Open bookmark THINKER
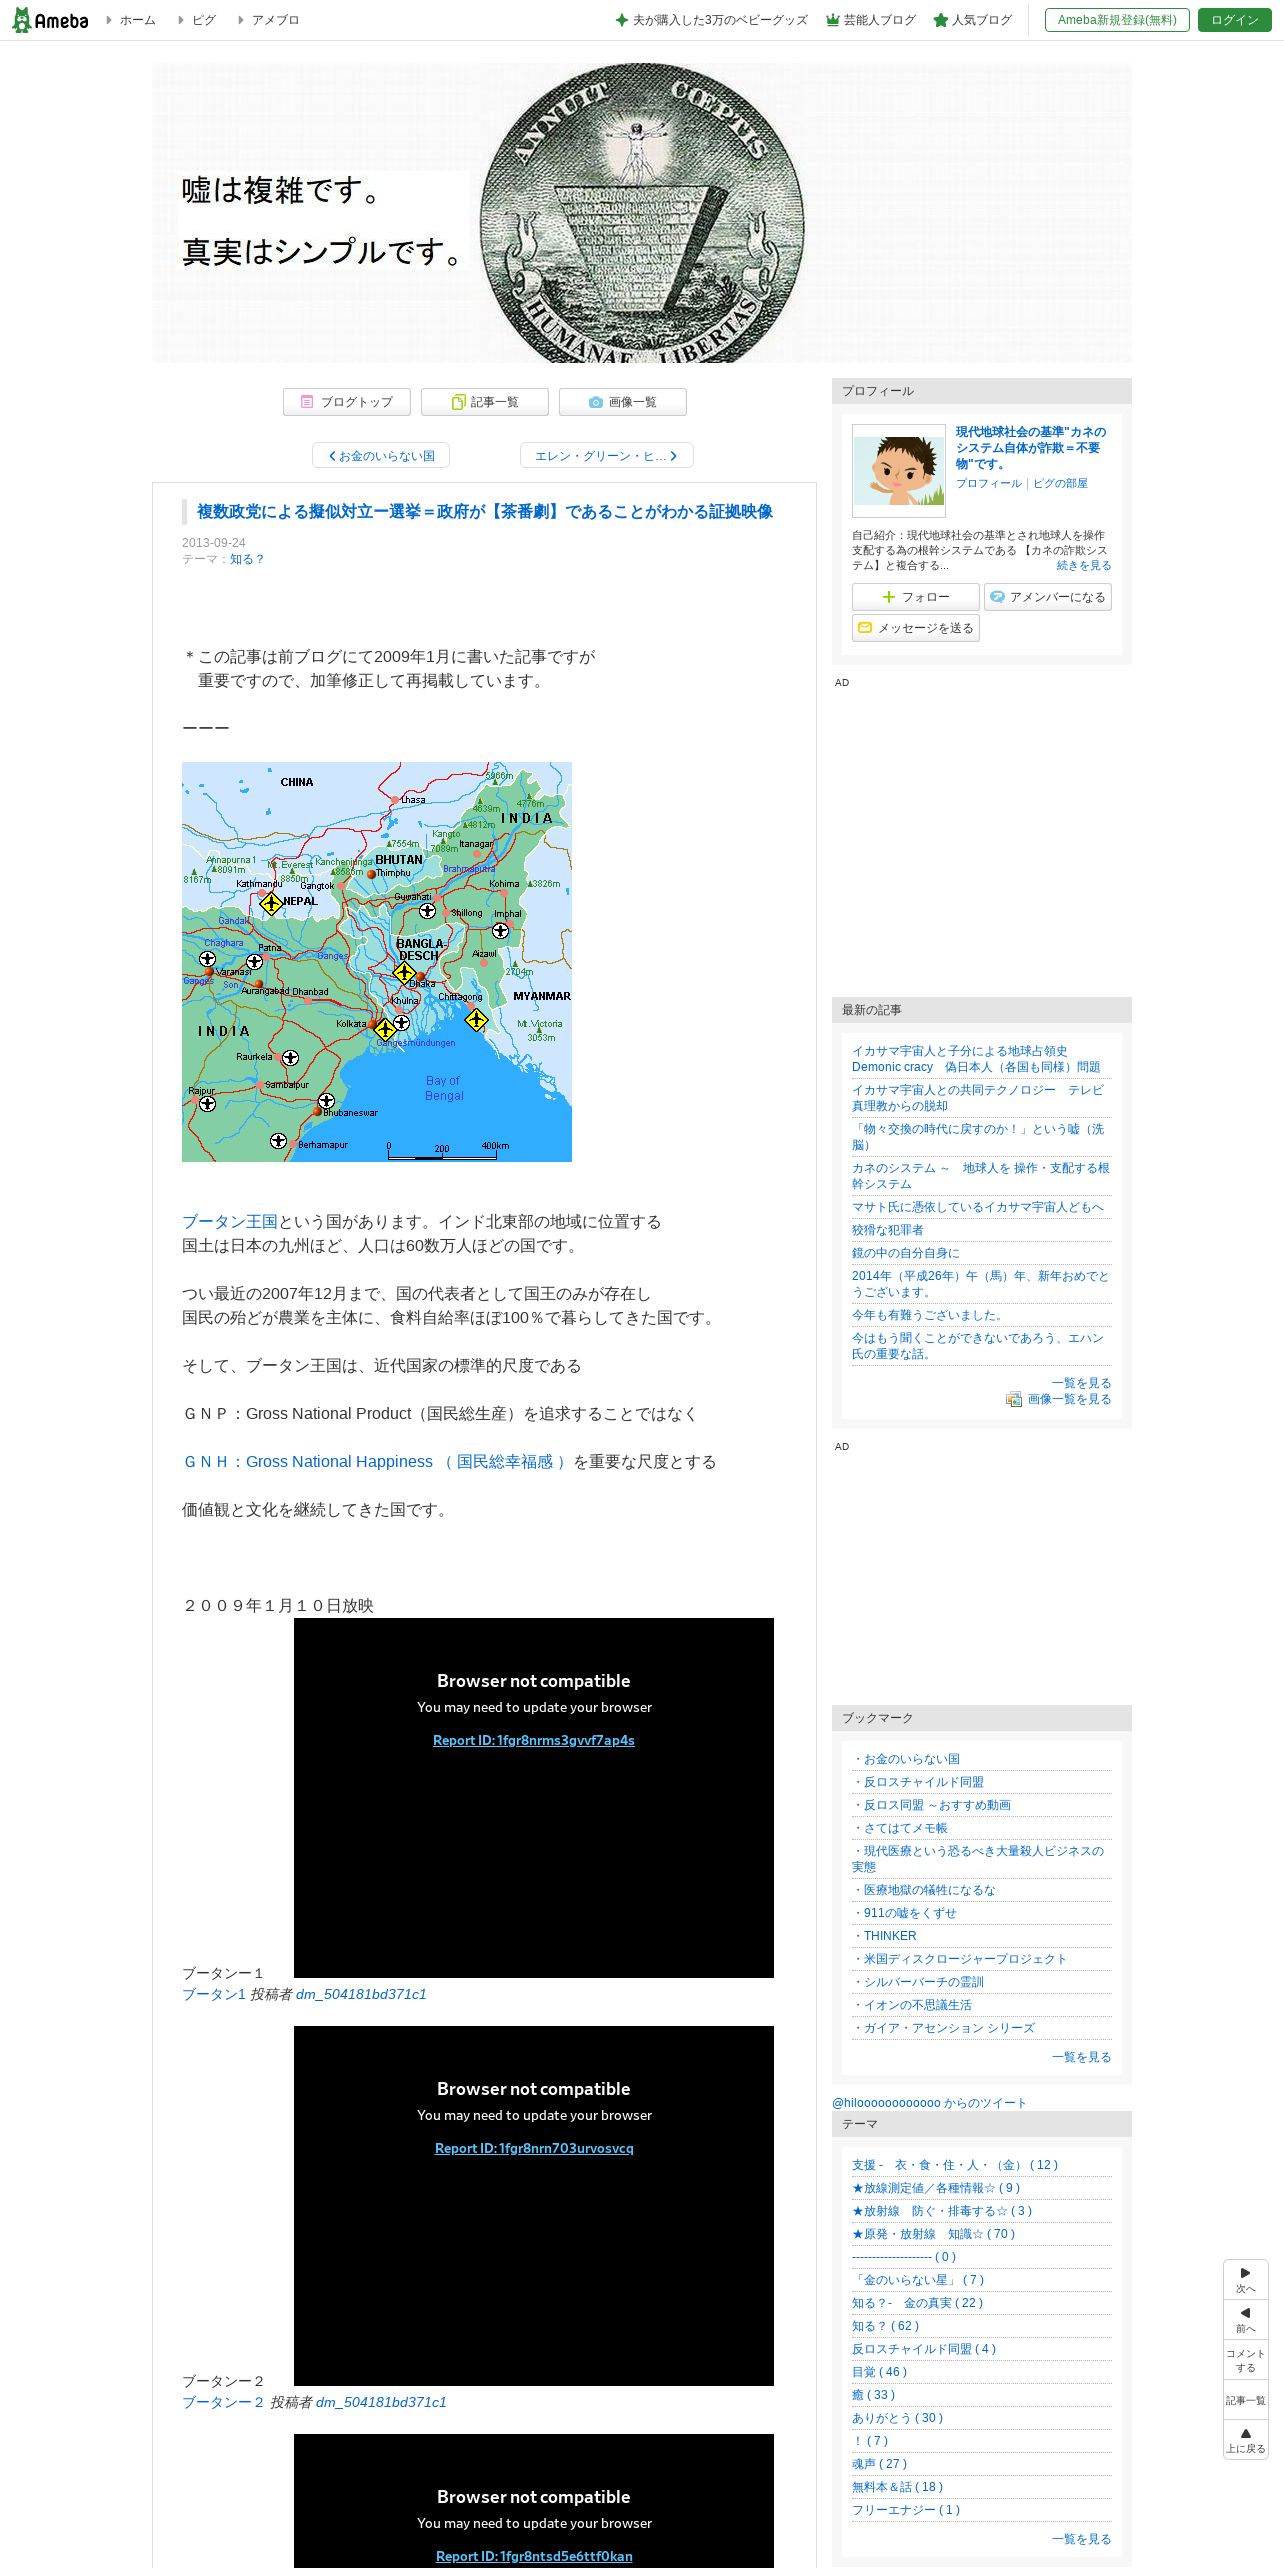The width and height of the screenshot is (1284, 2568). click(x=885, y=1936)
